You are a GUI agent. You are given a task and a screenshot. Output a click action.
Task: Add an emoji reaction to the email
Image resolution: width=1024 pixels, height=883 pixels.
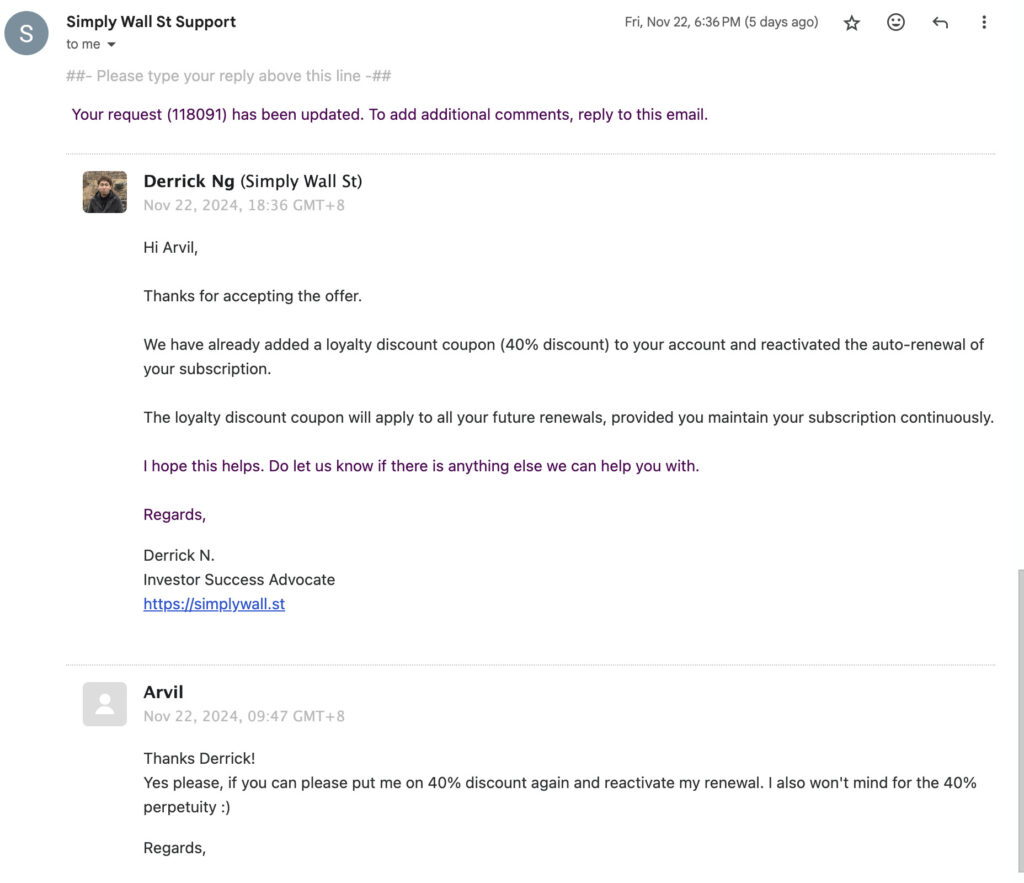tap(896, 22)
